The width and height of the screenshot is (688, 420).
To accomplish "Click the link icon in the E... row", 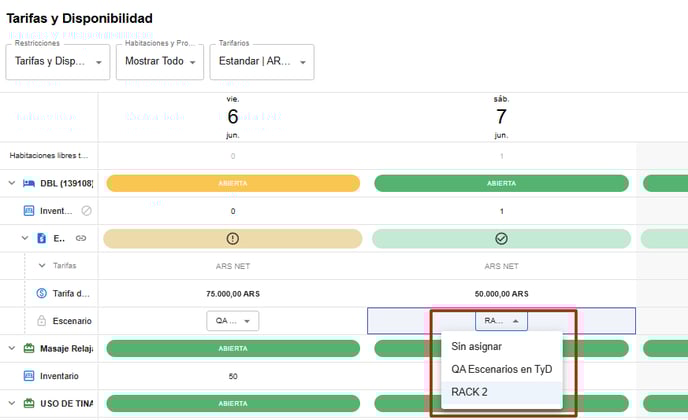I will point(81,238).
